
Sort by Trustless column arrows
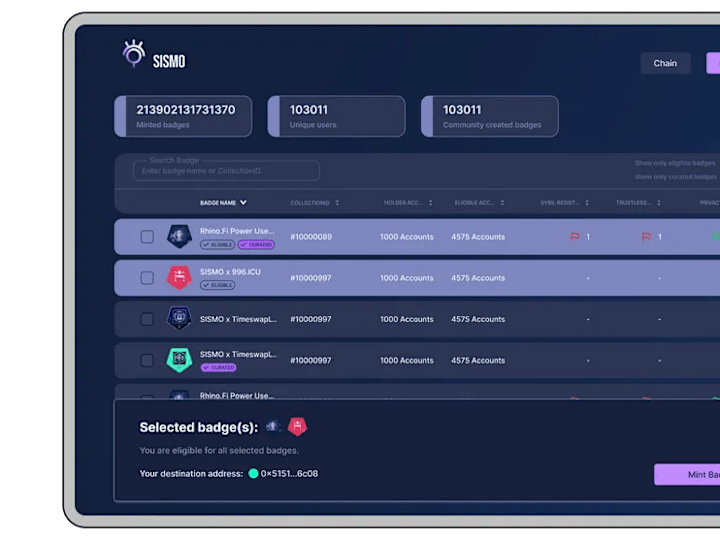coord(658,202)
